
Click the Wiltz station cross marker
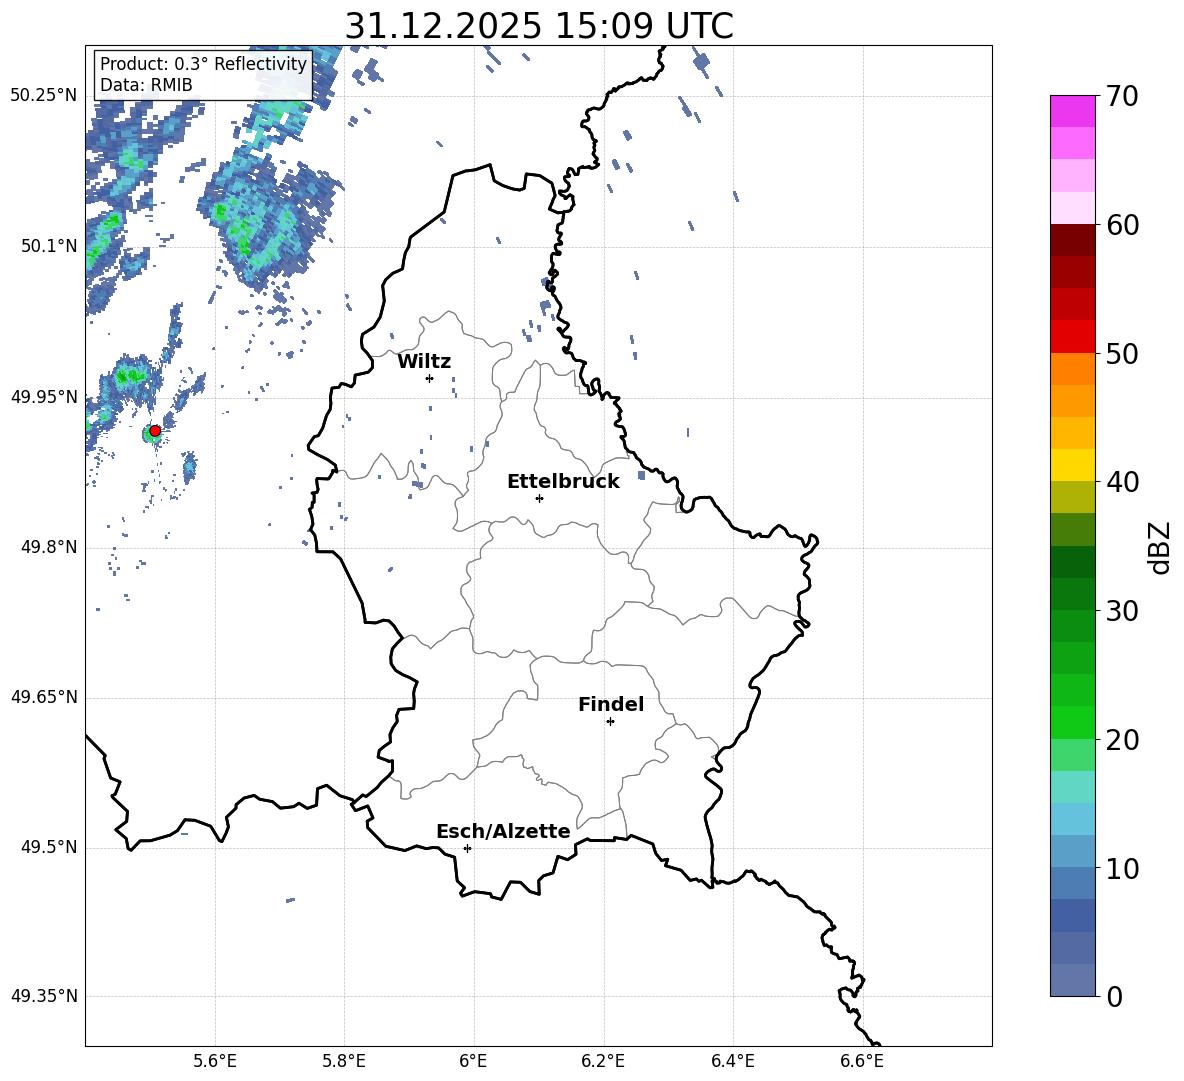click(x=430, y=378)
